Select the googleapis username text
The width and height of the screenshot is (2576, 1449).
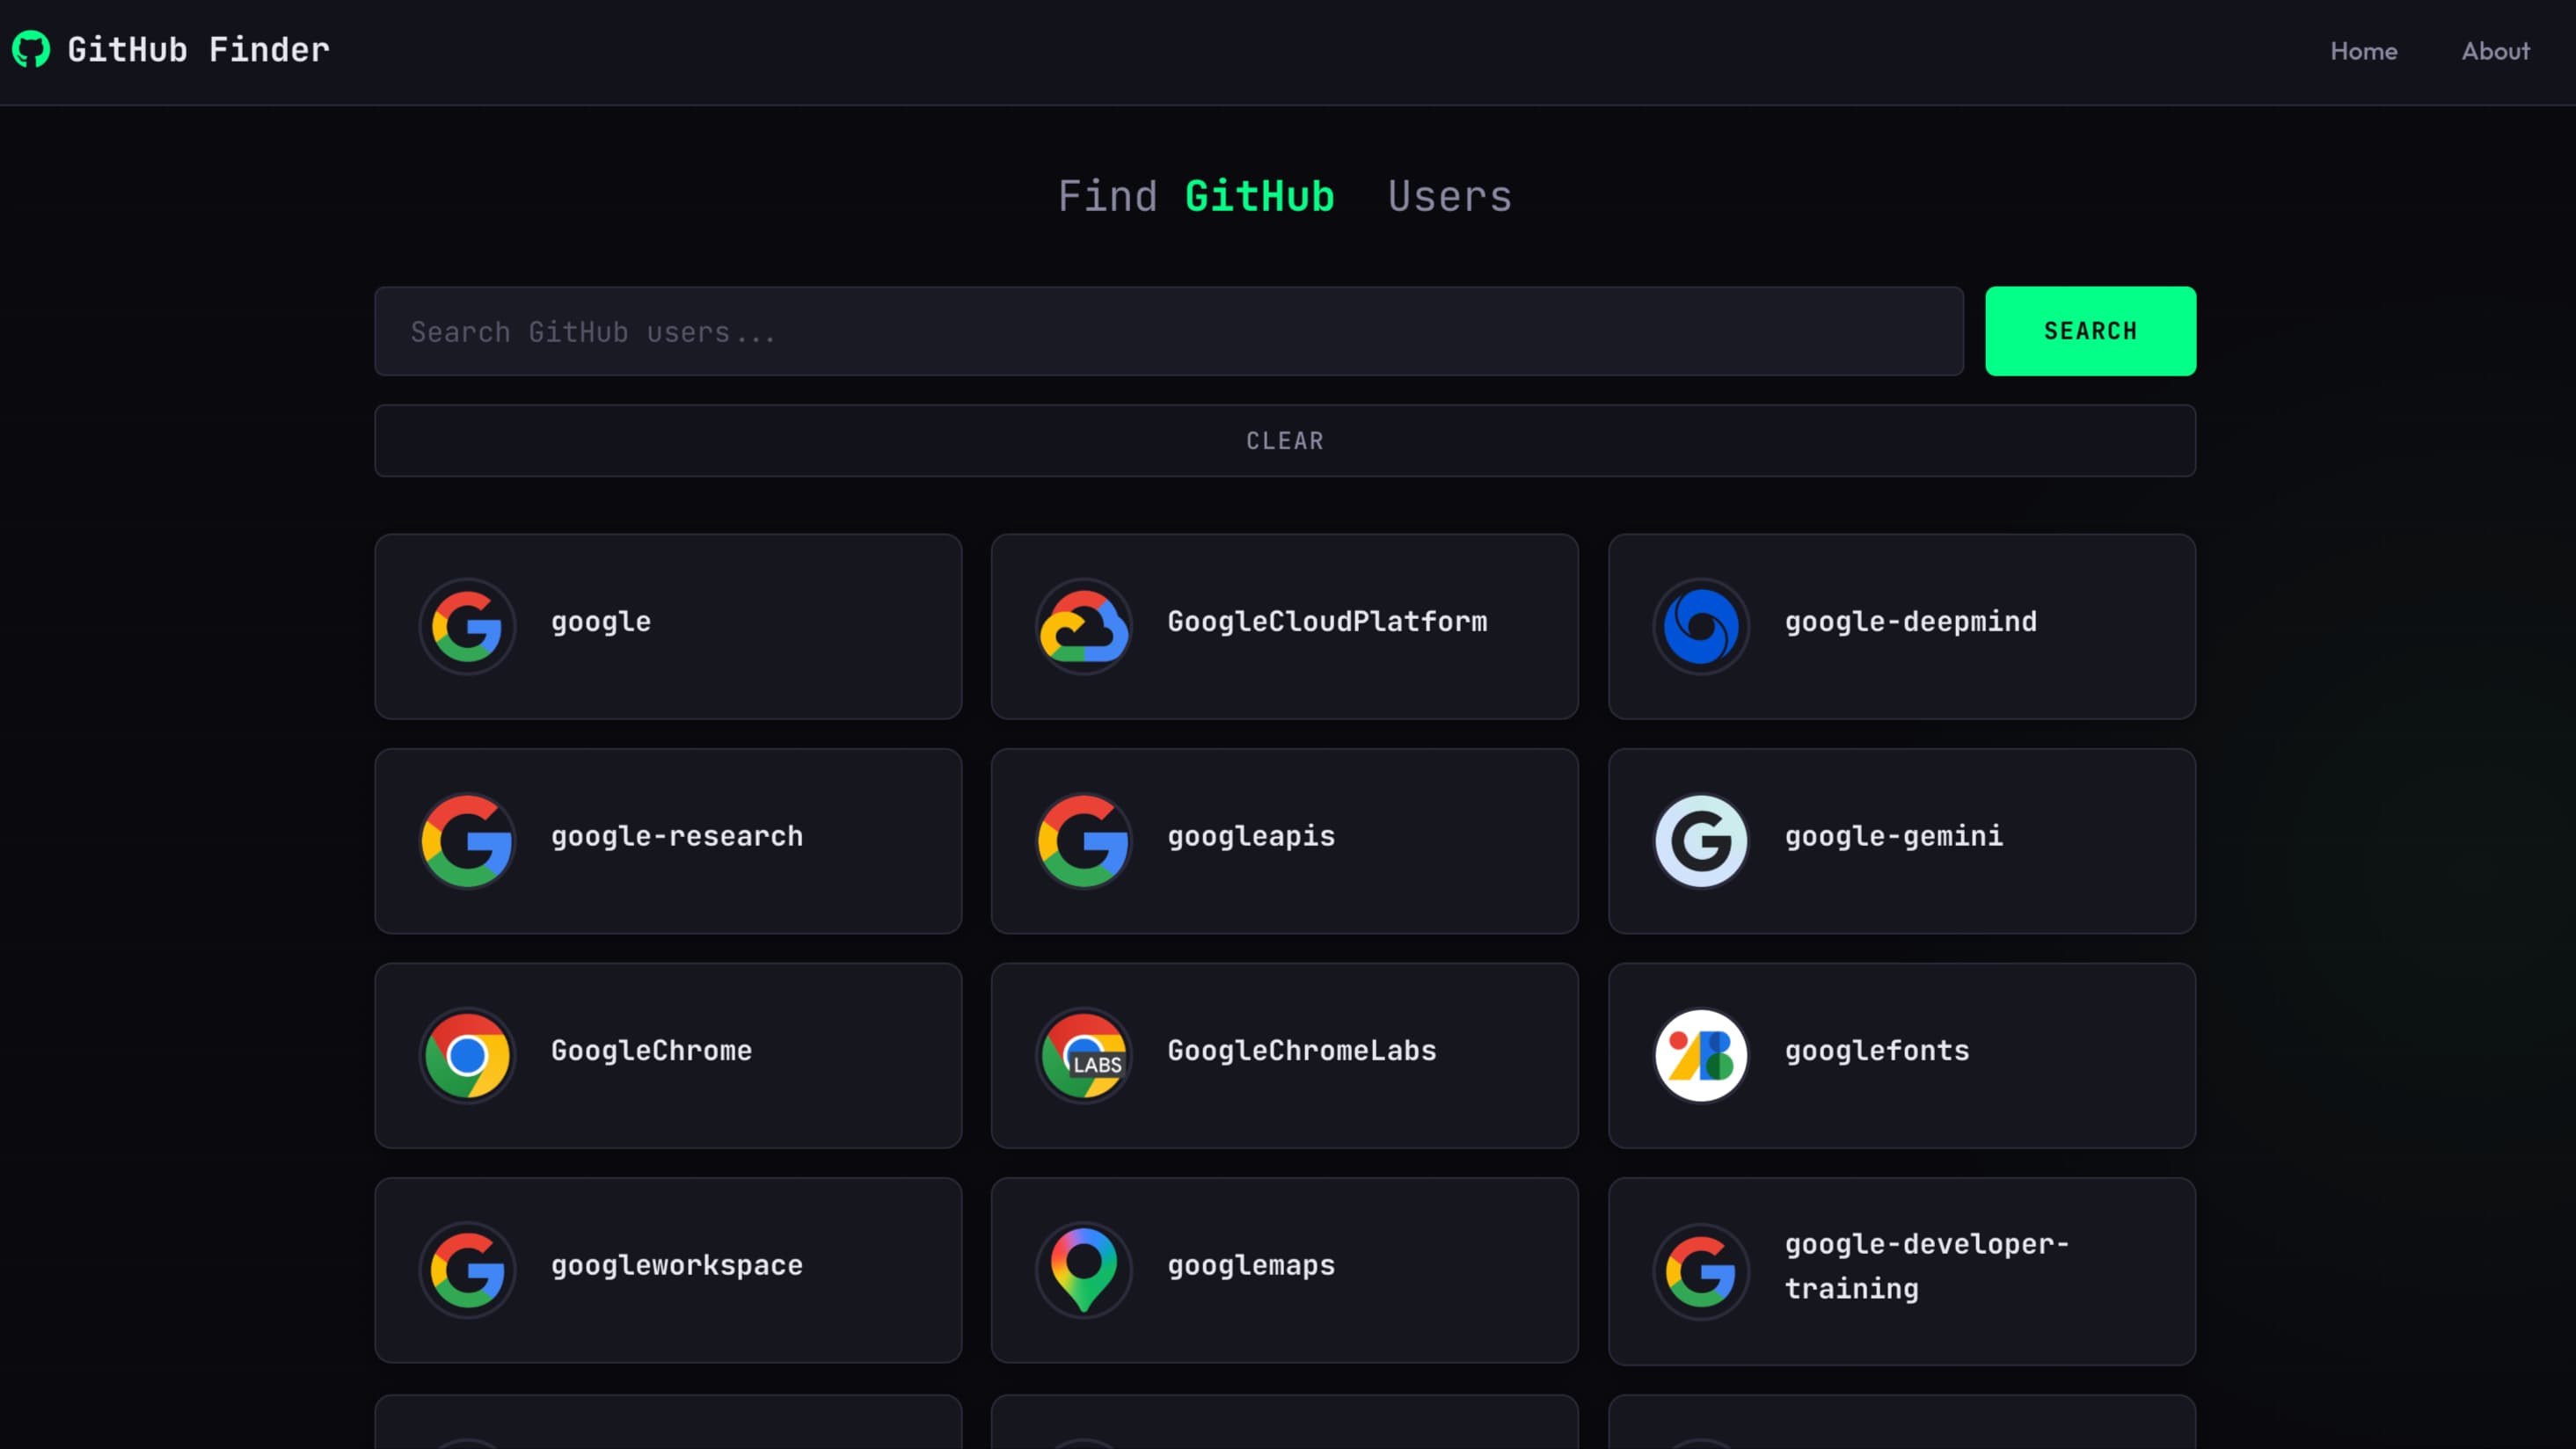point(1251,836)
